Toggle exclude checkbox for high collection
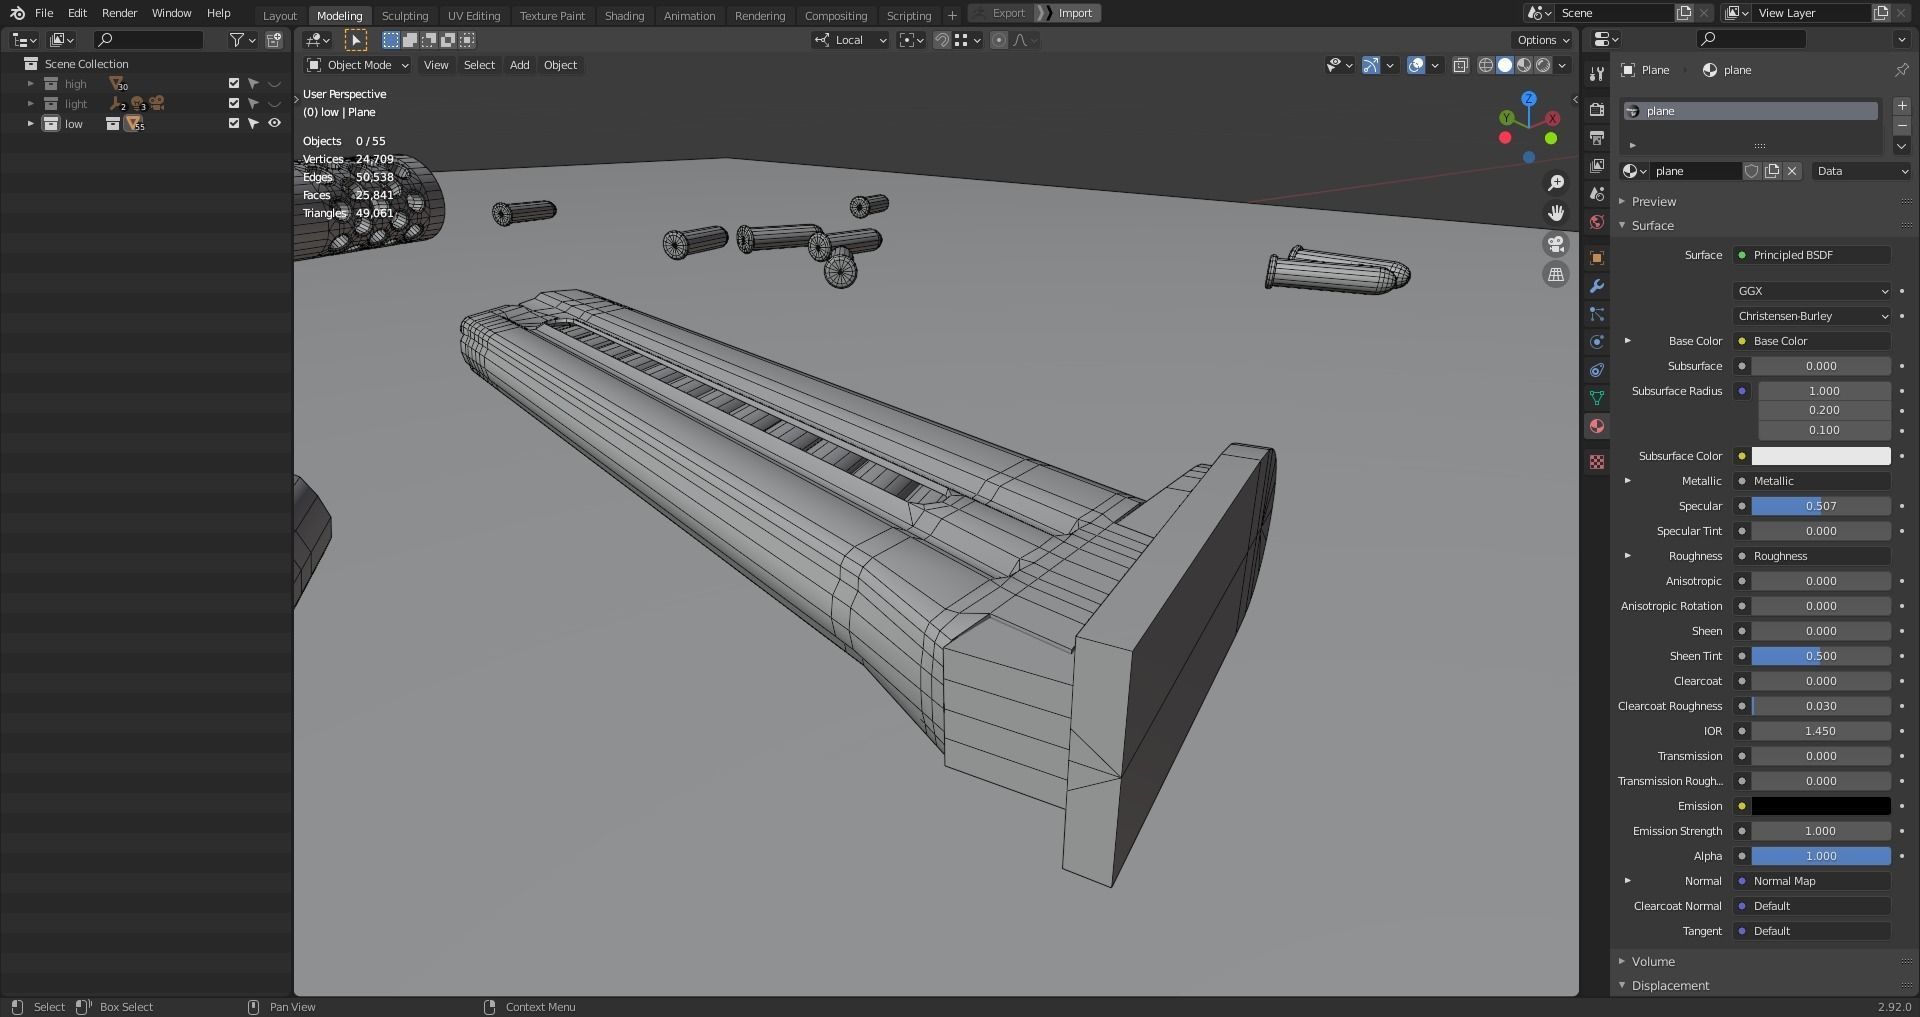Screen dimensions: 1920x1017 click(x=234, y=84)
